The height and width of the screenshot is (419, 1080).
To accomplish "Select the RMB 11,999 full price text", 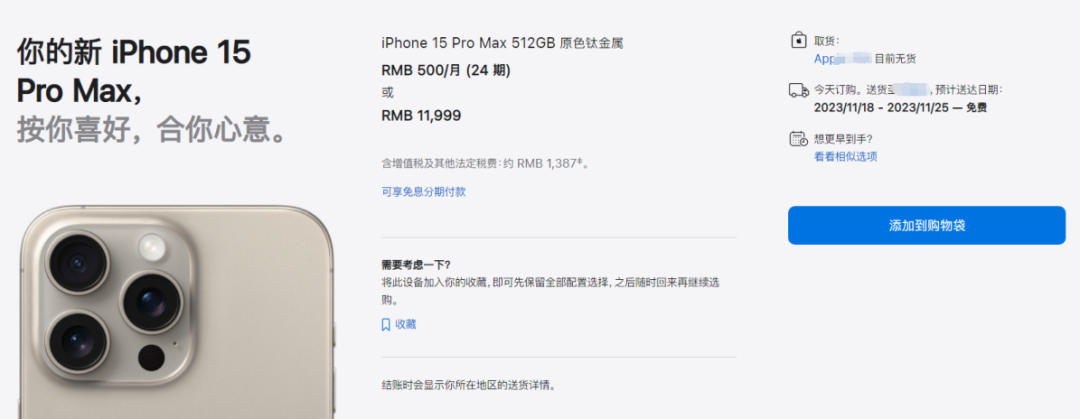I will [x=421, y=116].
